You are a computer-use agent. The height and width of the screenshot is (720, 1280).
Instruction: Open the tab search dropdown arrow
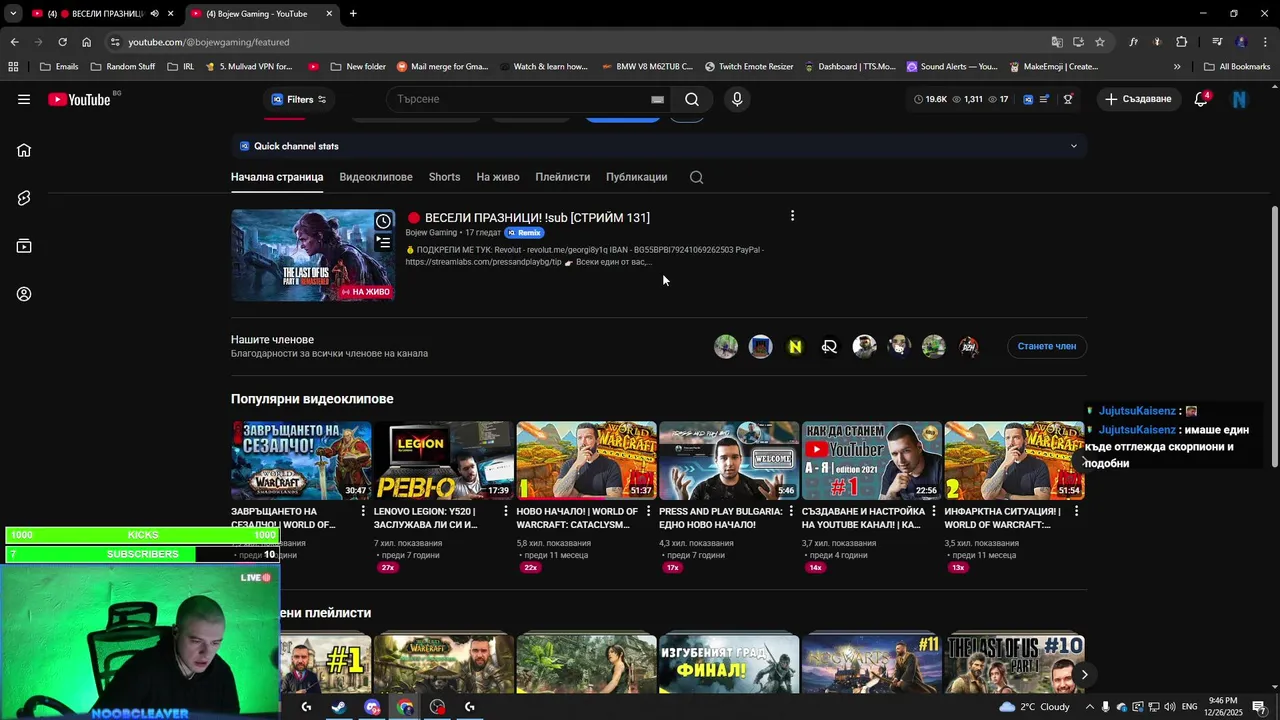(x=13, y=14)
